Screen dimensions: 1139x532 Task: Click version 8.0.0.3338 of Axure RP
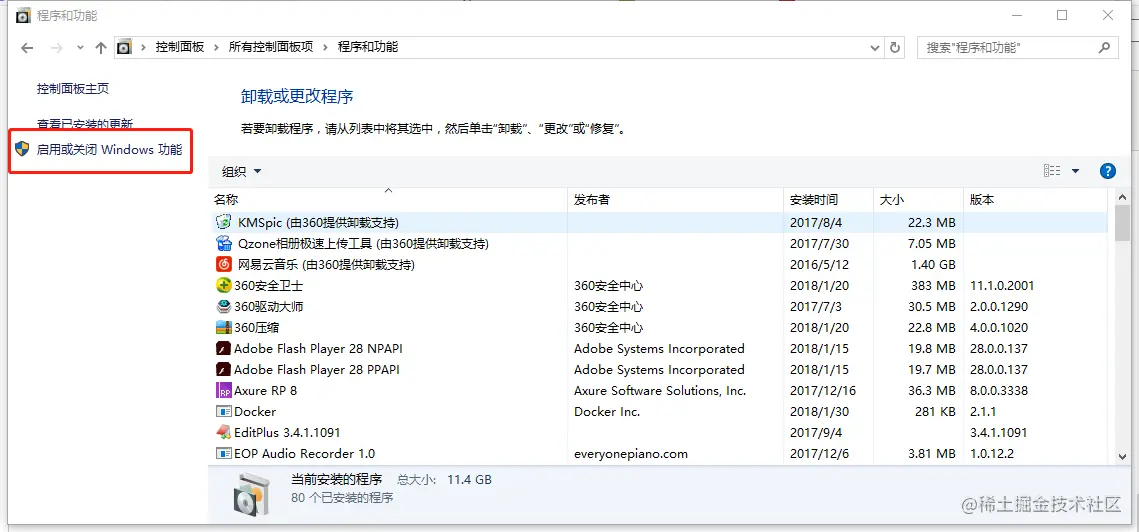click(999, 391)
